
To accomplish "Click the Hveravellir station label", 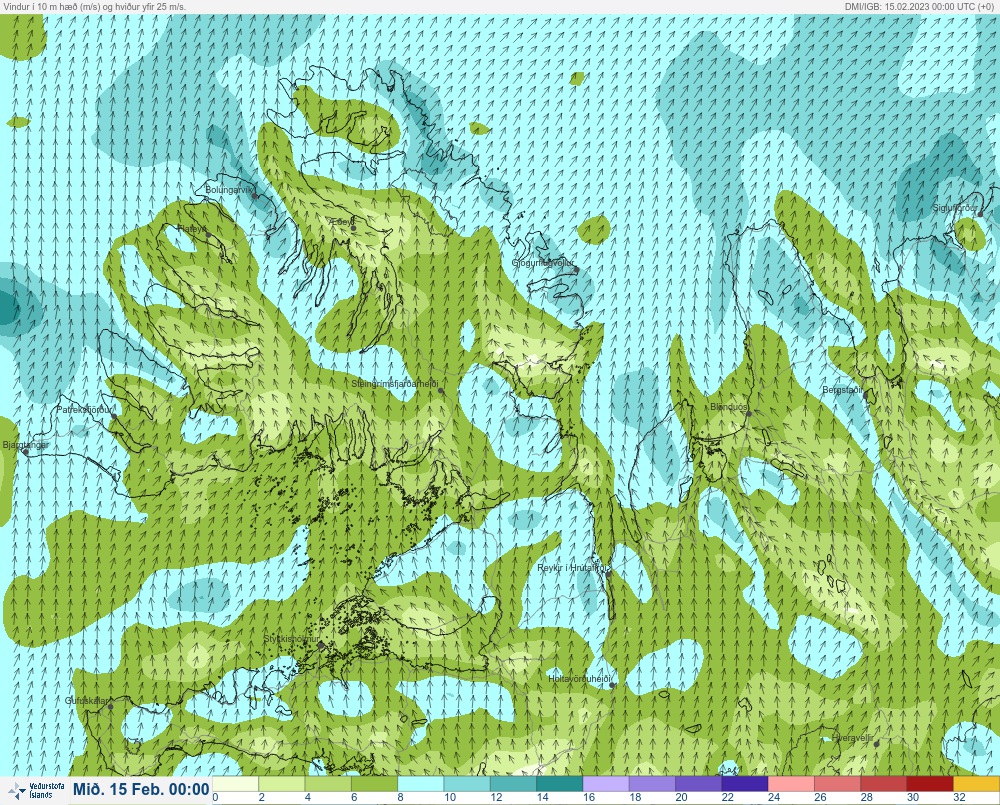I will click(852, 737).
